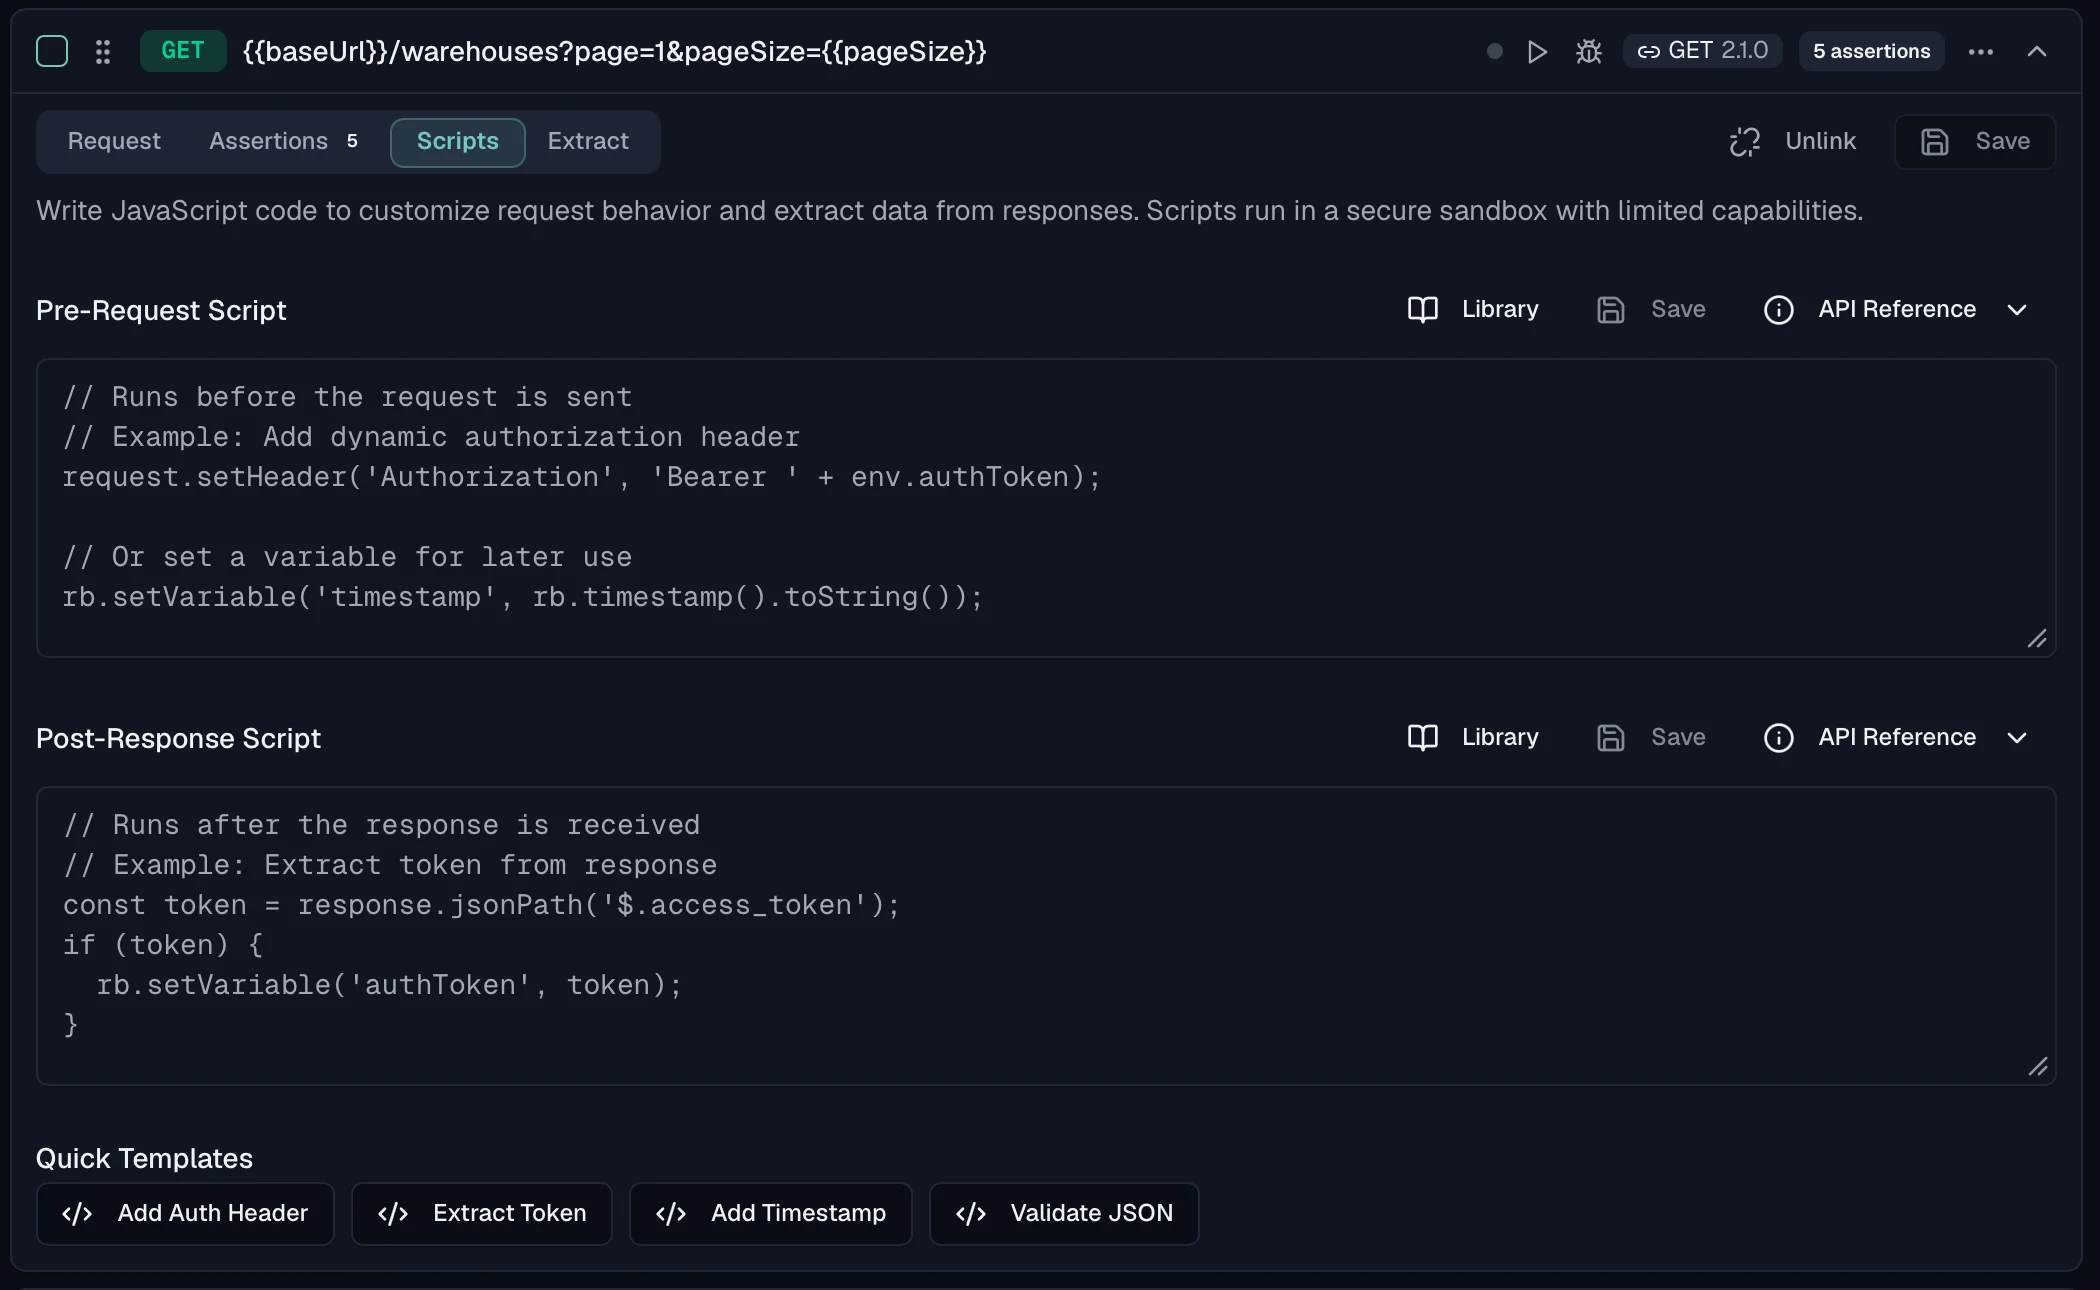Screen dimensions: 2100x1290
Task: Click the top Save button
Action: click(x=1975, y=141)
